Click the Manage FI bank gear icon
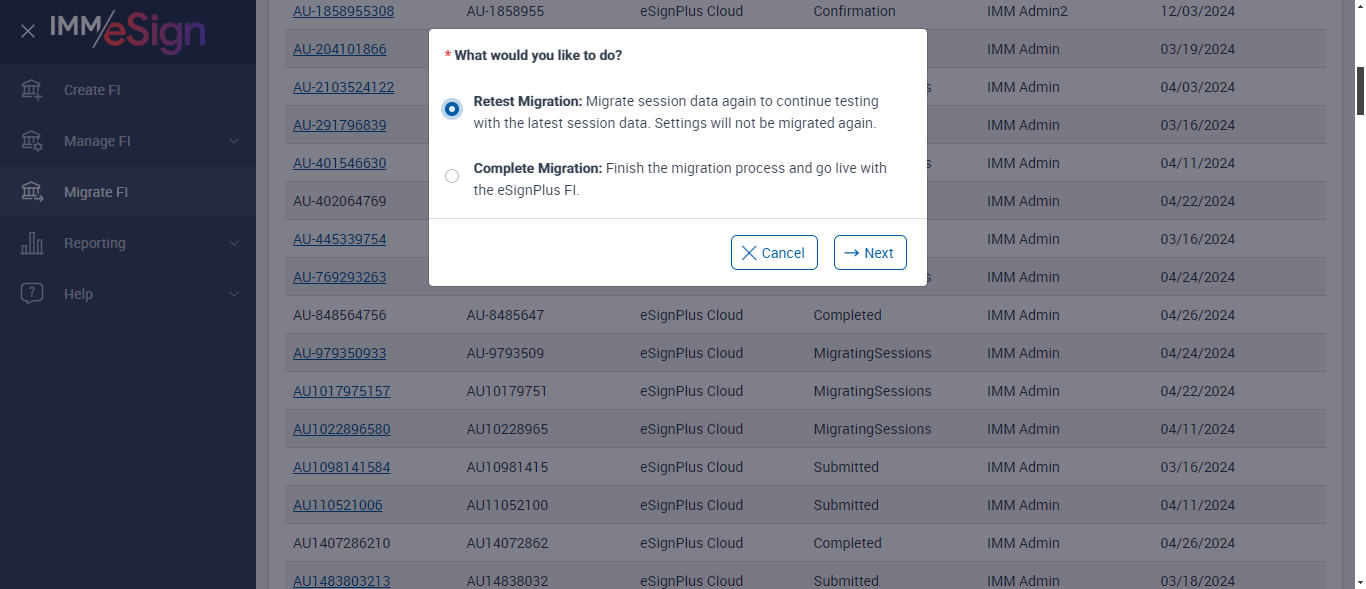Viewport: 1366px width, 589px height. tap(32, 141)
